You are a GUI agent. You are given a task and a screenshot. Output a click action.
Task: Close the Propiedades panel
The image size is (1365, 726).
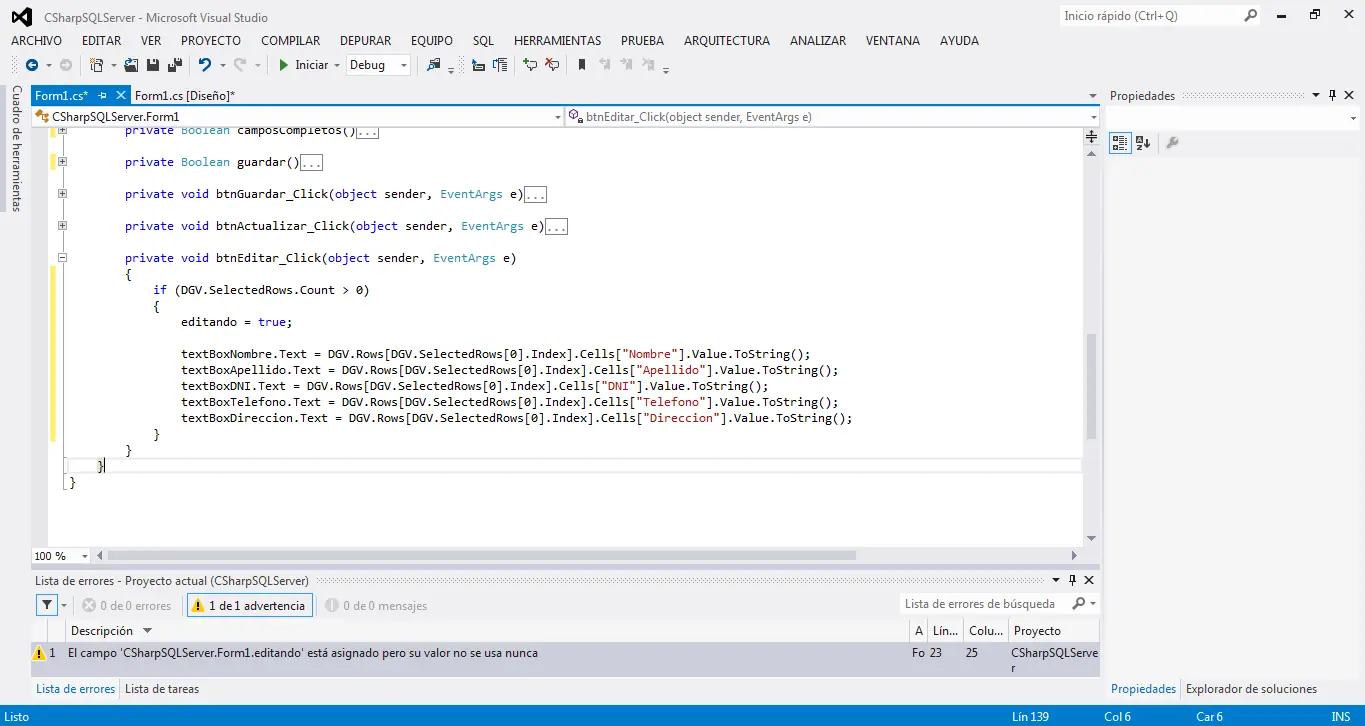1349,96
